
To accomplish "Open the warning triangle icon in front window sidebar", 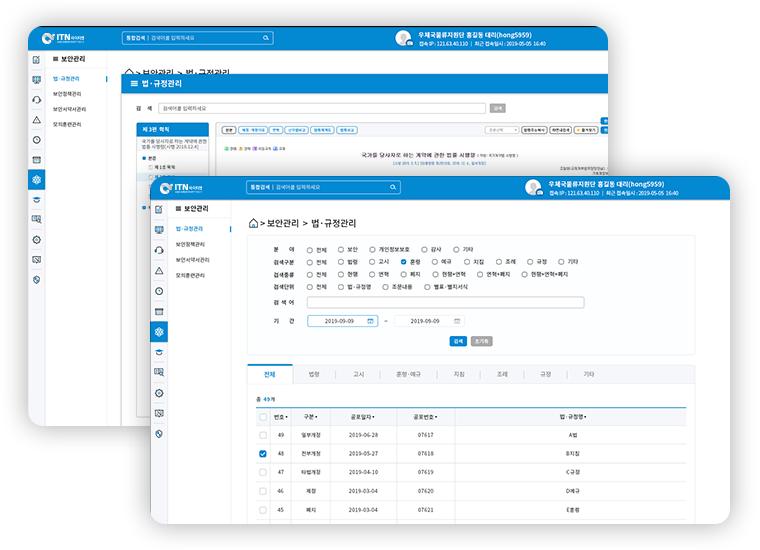I will pyautogui.click(x=159, y=271).
